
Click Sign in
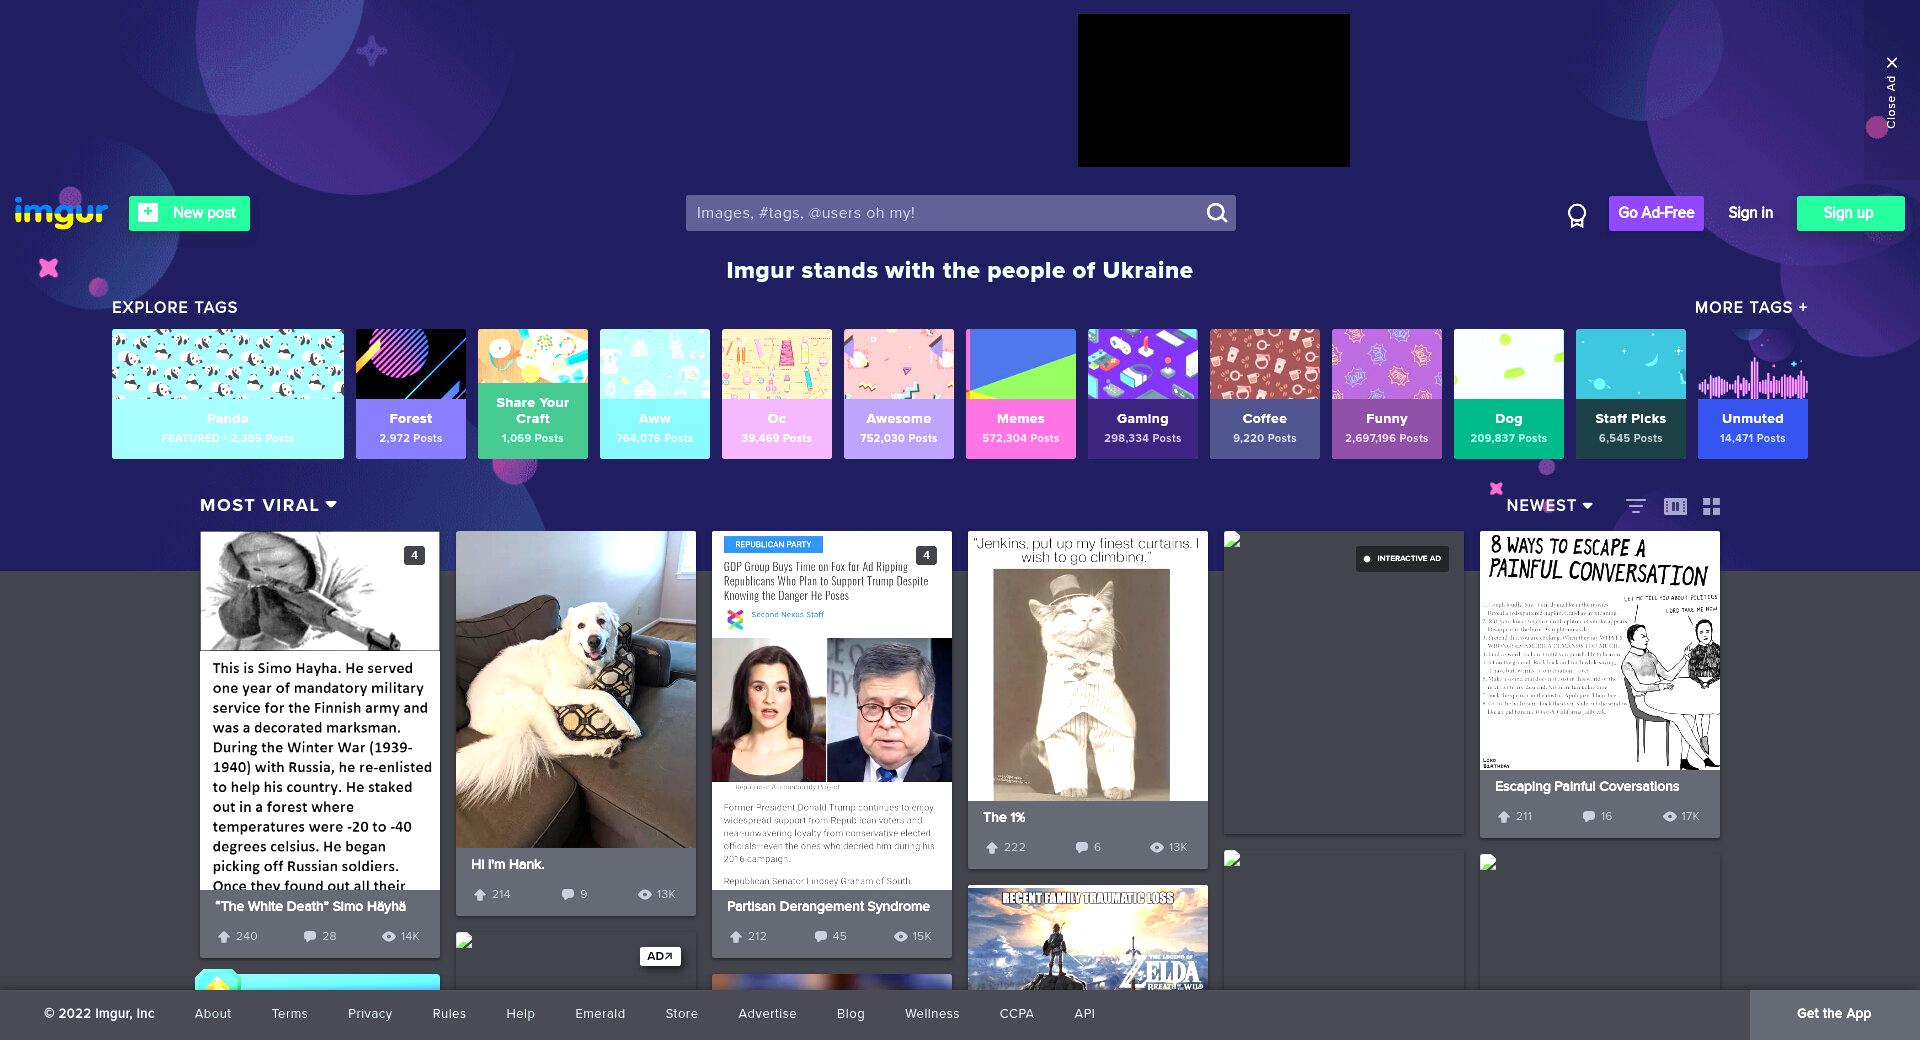1750,213
